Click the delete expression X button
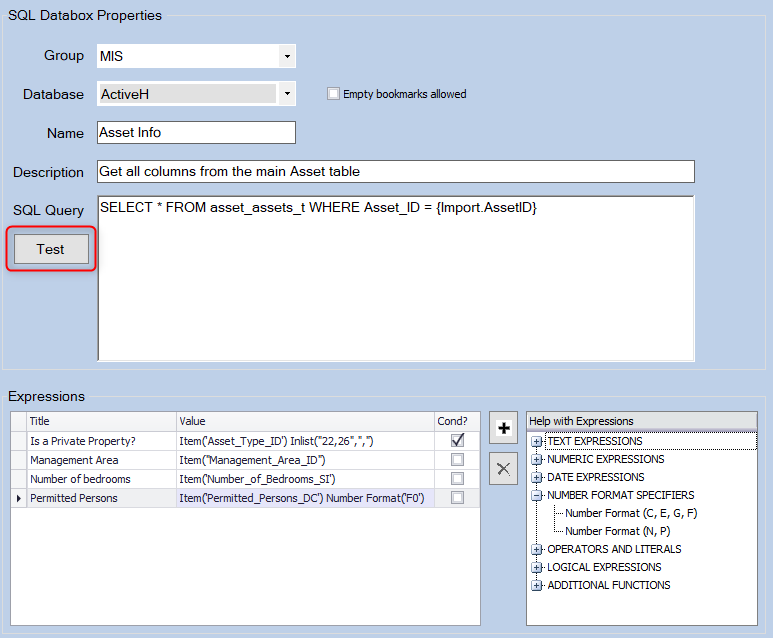Image resolution: width=773 pixels, height=638 pixels. tap(505, 466)
